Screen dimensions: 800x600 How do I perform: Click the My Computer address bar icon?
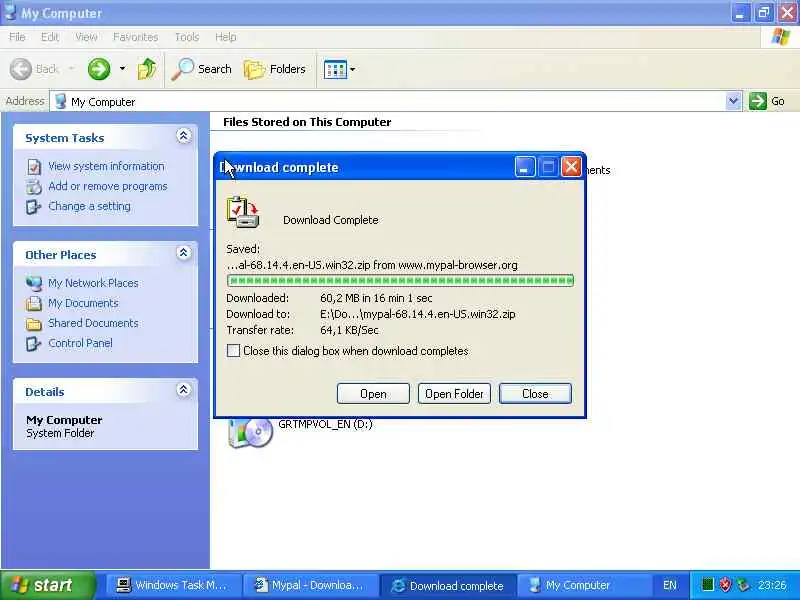(61, 101)
